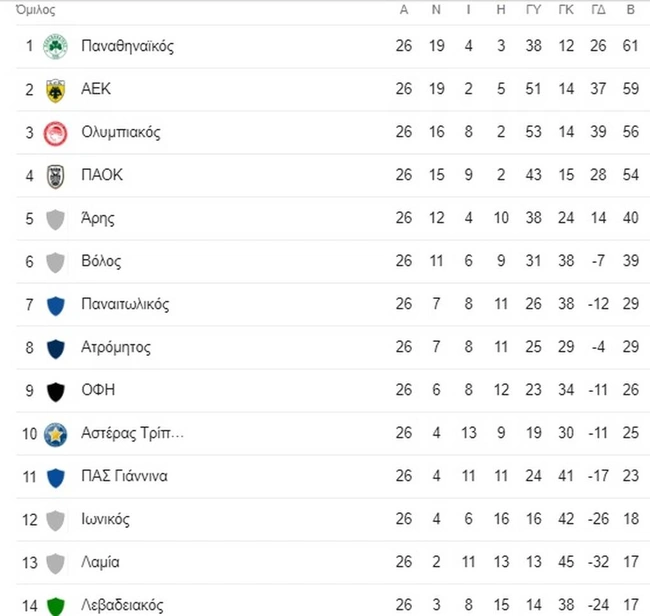Select the Ιωνικός team name
This screenshot has width=650, height=616.
105,519
